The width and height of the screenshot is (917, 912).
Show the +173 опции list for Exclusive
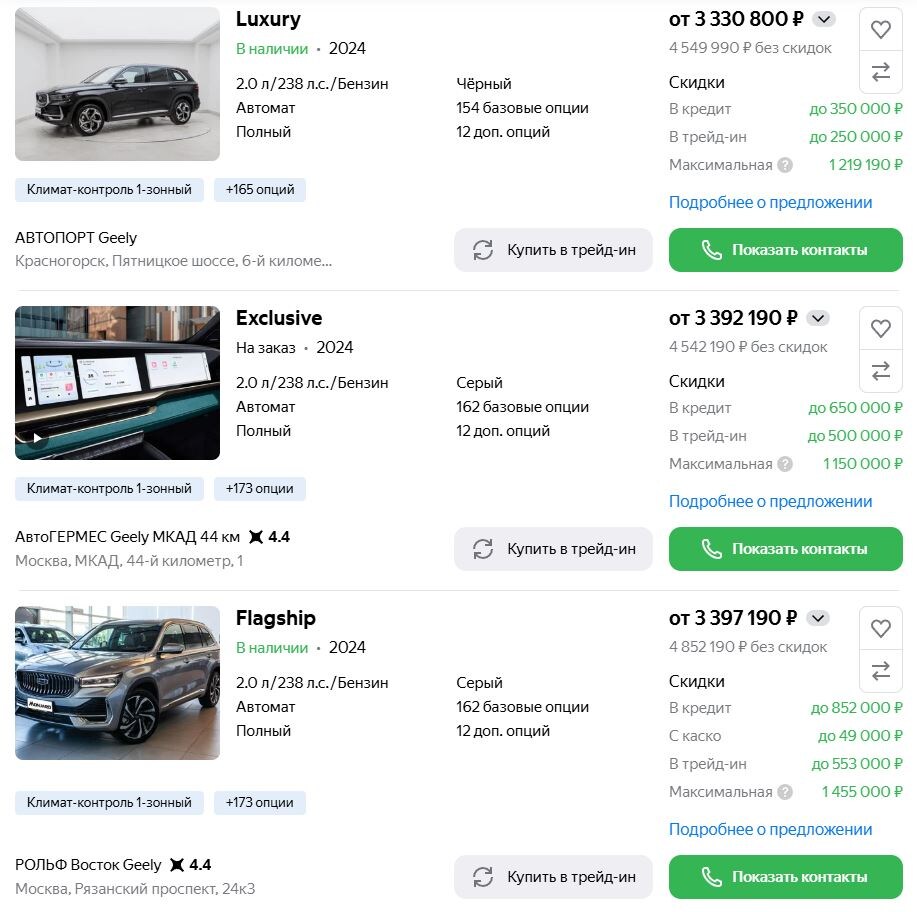(259, 489)
